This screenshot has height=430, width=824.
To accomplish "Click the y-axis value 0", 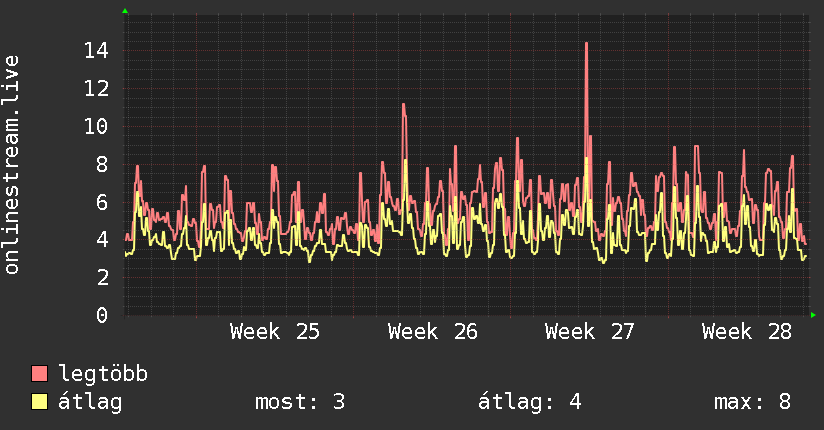I will point(102,315).
